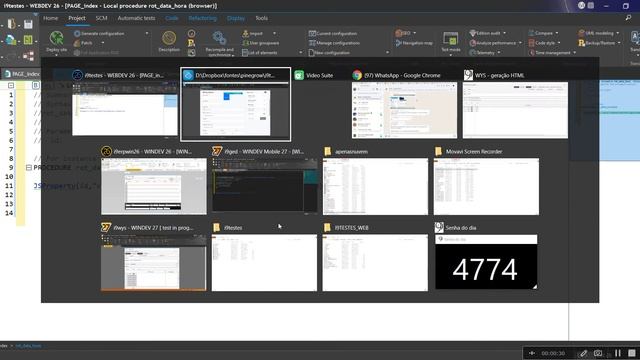640x360 pixels.
Task: Click the save floppy disk icon
Action: tap(28, 24)
